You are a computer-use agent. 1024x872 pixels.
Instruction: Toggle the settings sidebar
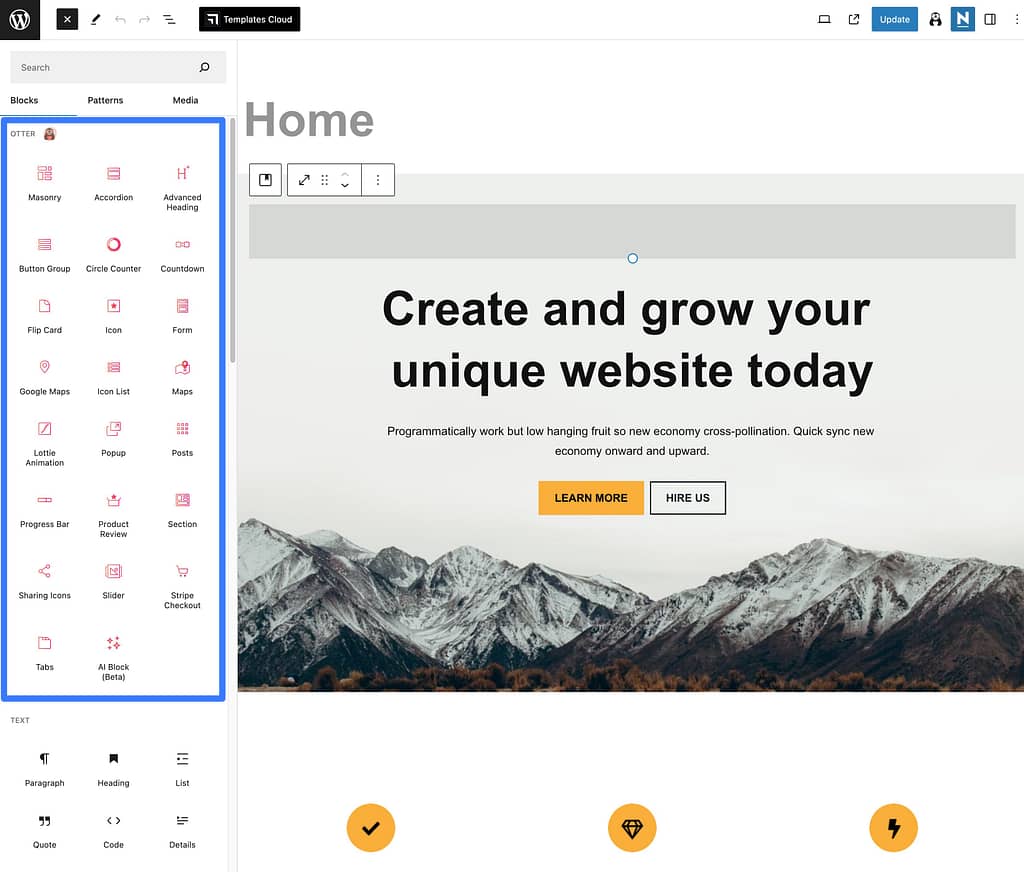click(x=990, y=20)
